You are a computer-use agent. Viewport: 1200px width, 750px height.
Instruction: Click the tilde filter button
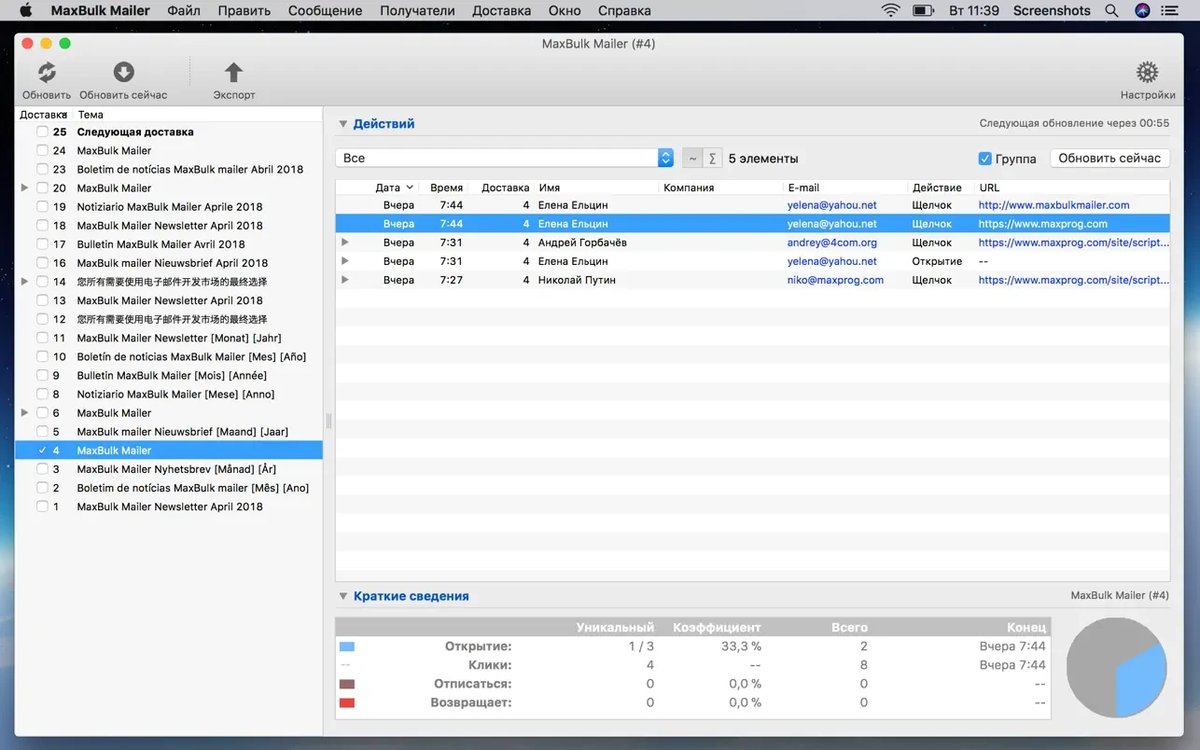[692, 158]
